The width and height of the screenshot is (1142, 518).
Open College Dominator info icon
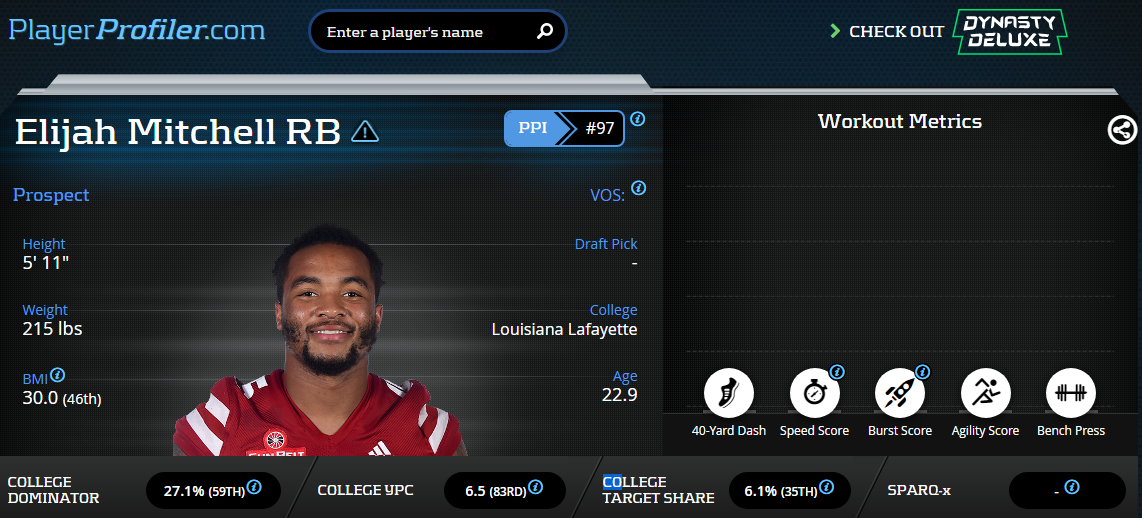[254, 487]
